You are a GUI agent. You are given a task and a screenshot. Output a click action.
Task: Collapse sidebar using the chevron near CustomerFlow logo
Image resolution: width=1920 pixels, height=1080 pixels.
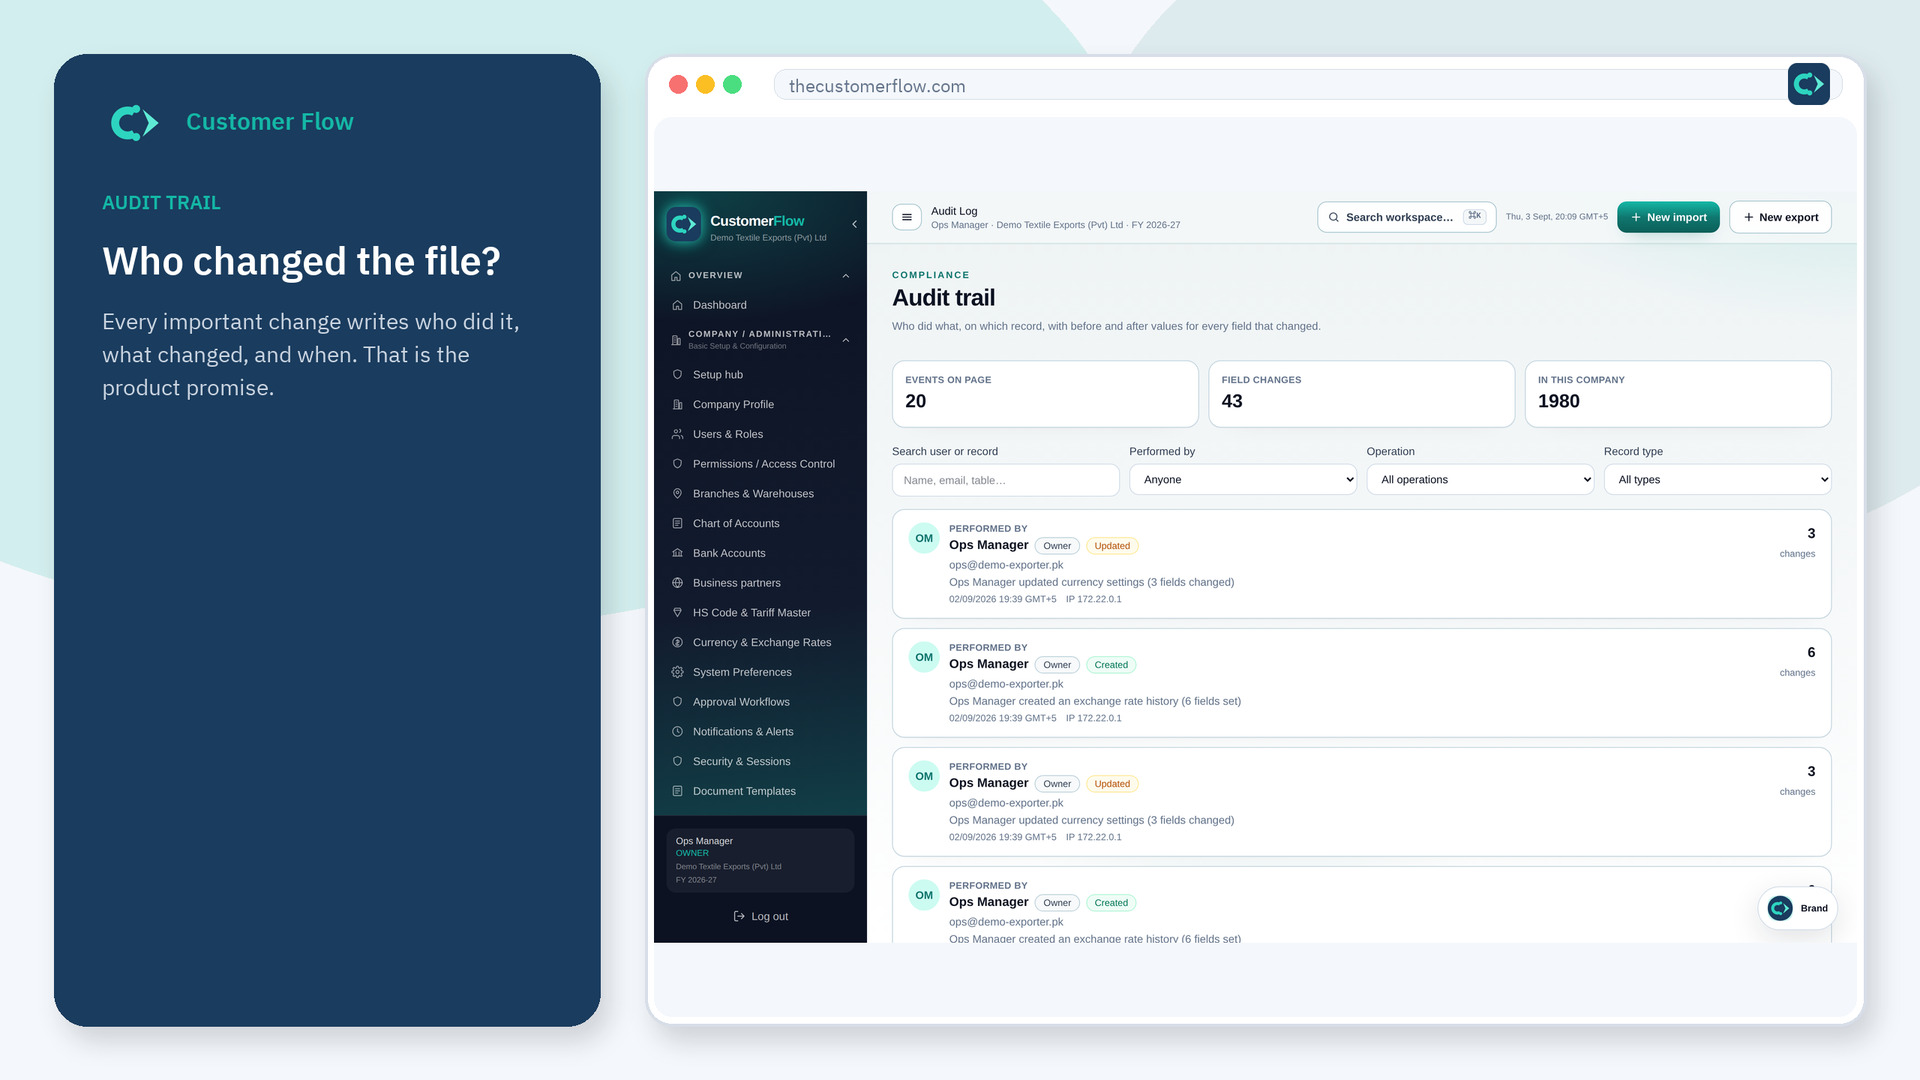[854, 224]
